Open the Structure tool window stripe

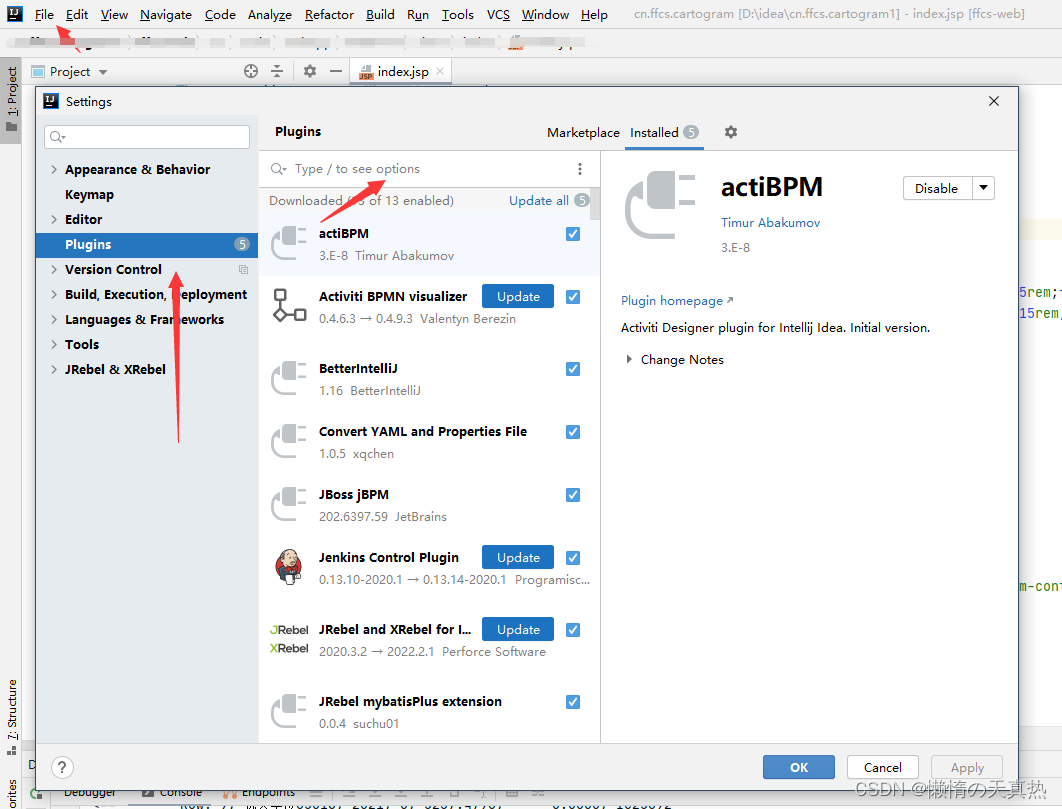click(12, 717)
